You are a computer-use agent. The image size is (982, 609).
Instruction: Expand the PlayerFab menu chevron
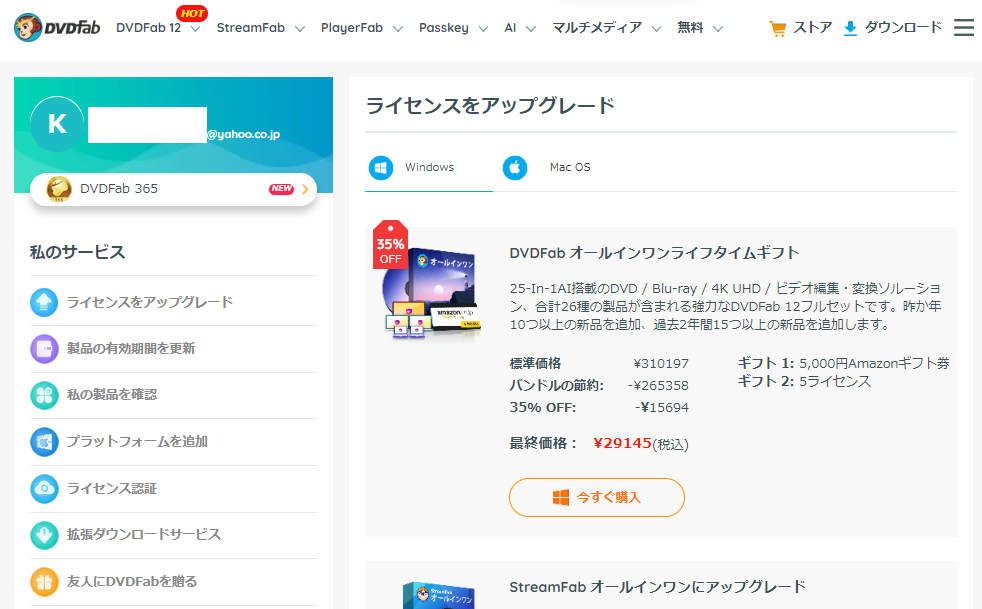pos(398,29)
